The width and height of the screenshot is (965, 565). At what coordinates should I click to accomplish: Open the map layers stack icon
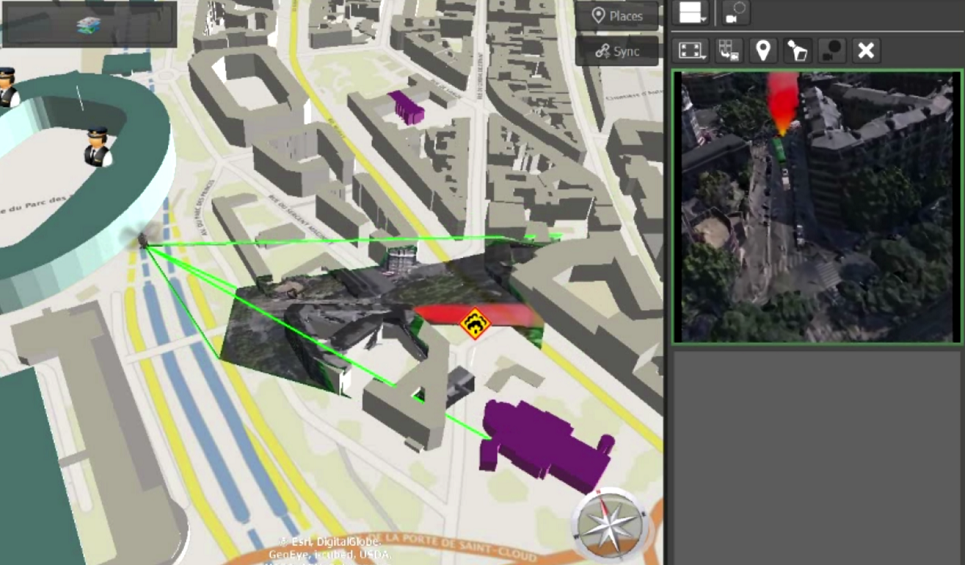tap(89, 24)
